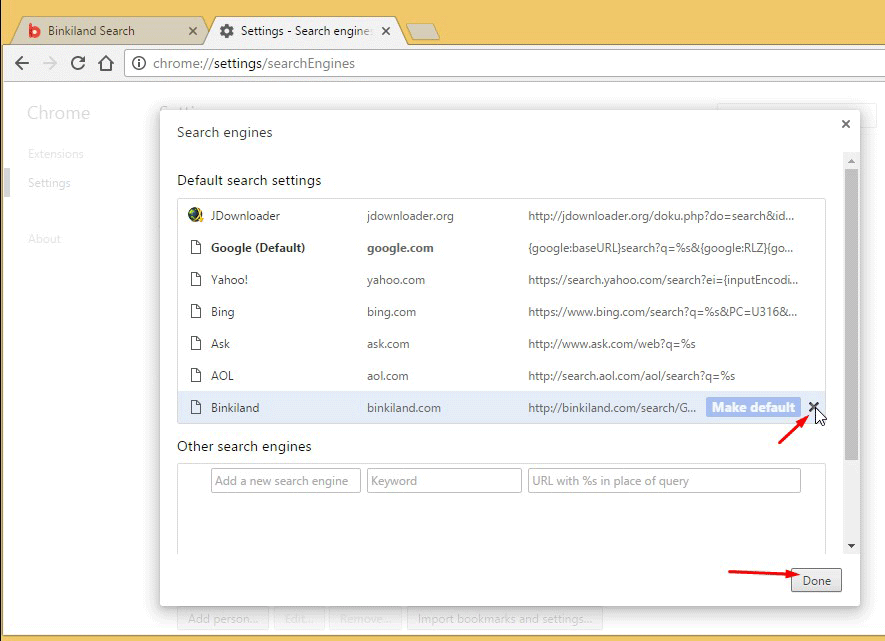Screen dimensions: 885x641
Task: Select the Binkiland row name
Action: (x=235, y=408)
